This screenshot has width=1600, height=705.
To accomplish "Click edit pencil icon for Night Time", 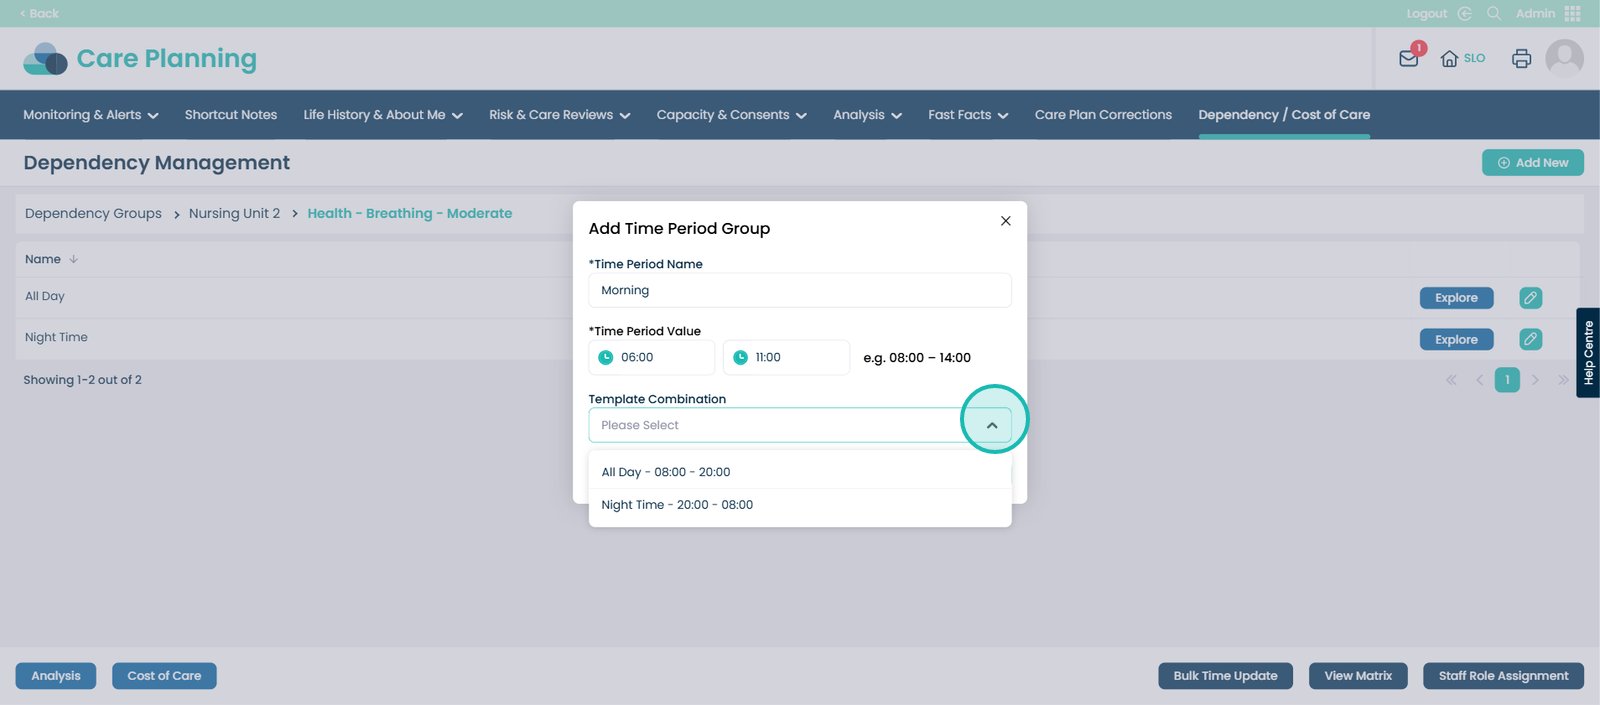I will click(1530, 340).
